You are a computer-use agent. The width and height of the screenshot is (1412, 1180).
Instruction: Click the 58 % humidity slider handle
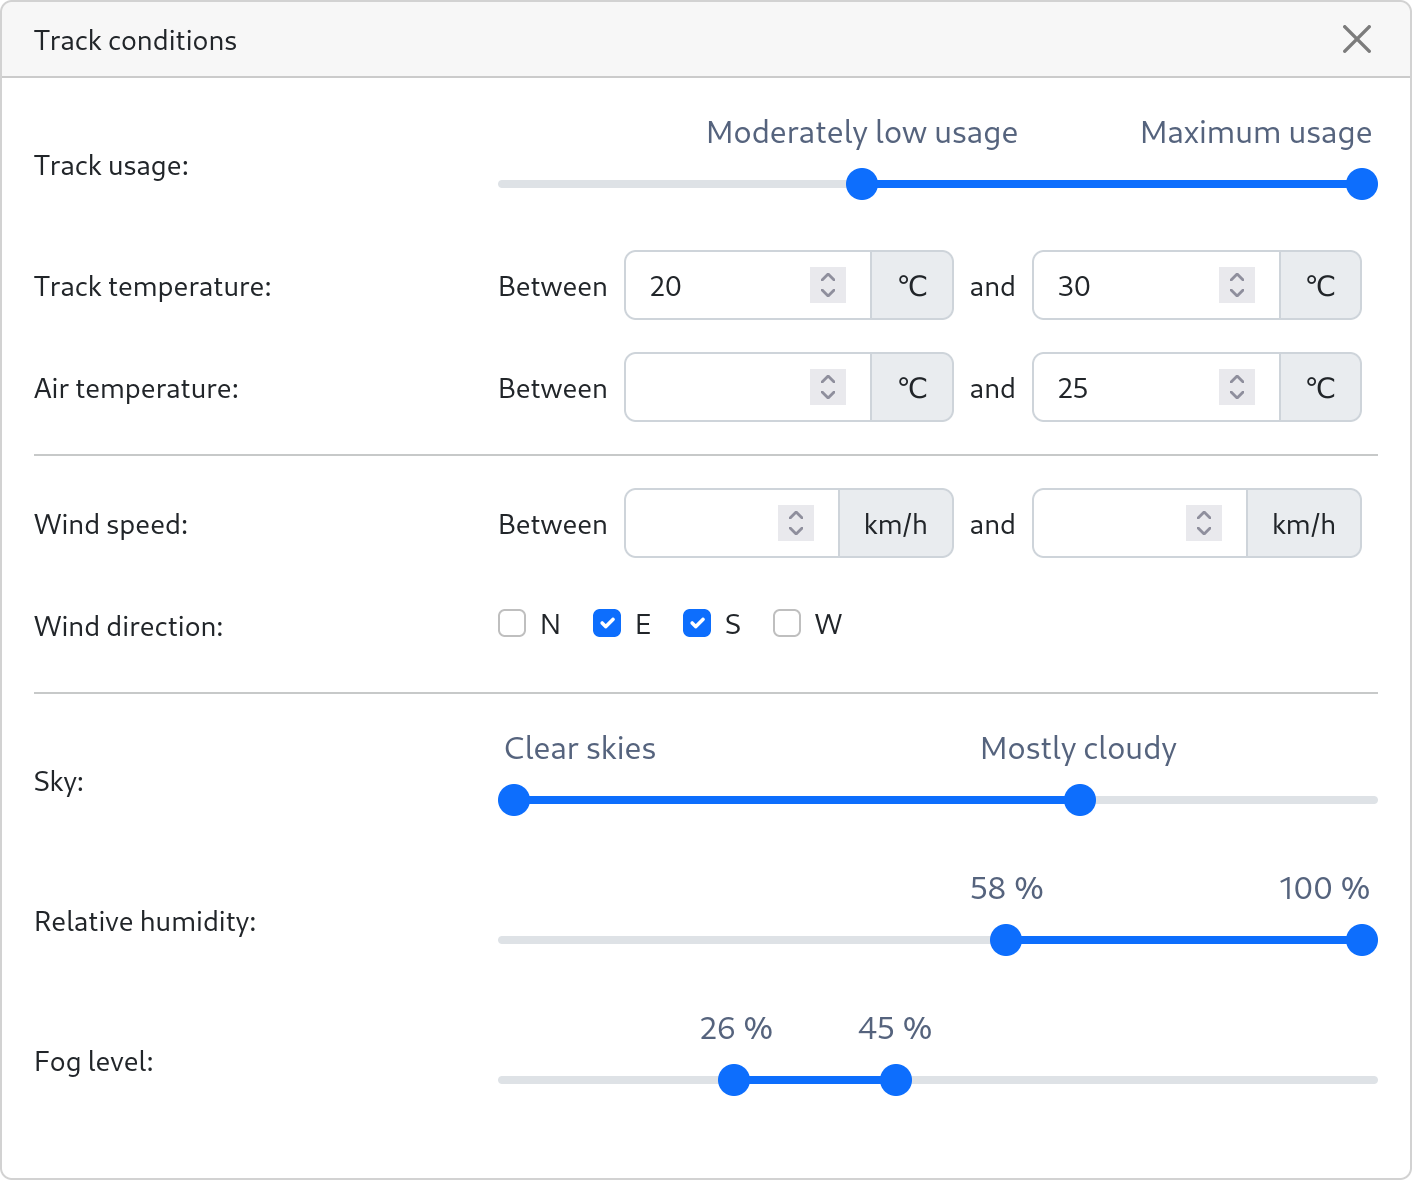point(1005,940)
